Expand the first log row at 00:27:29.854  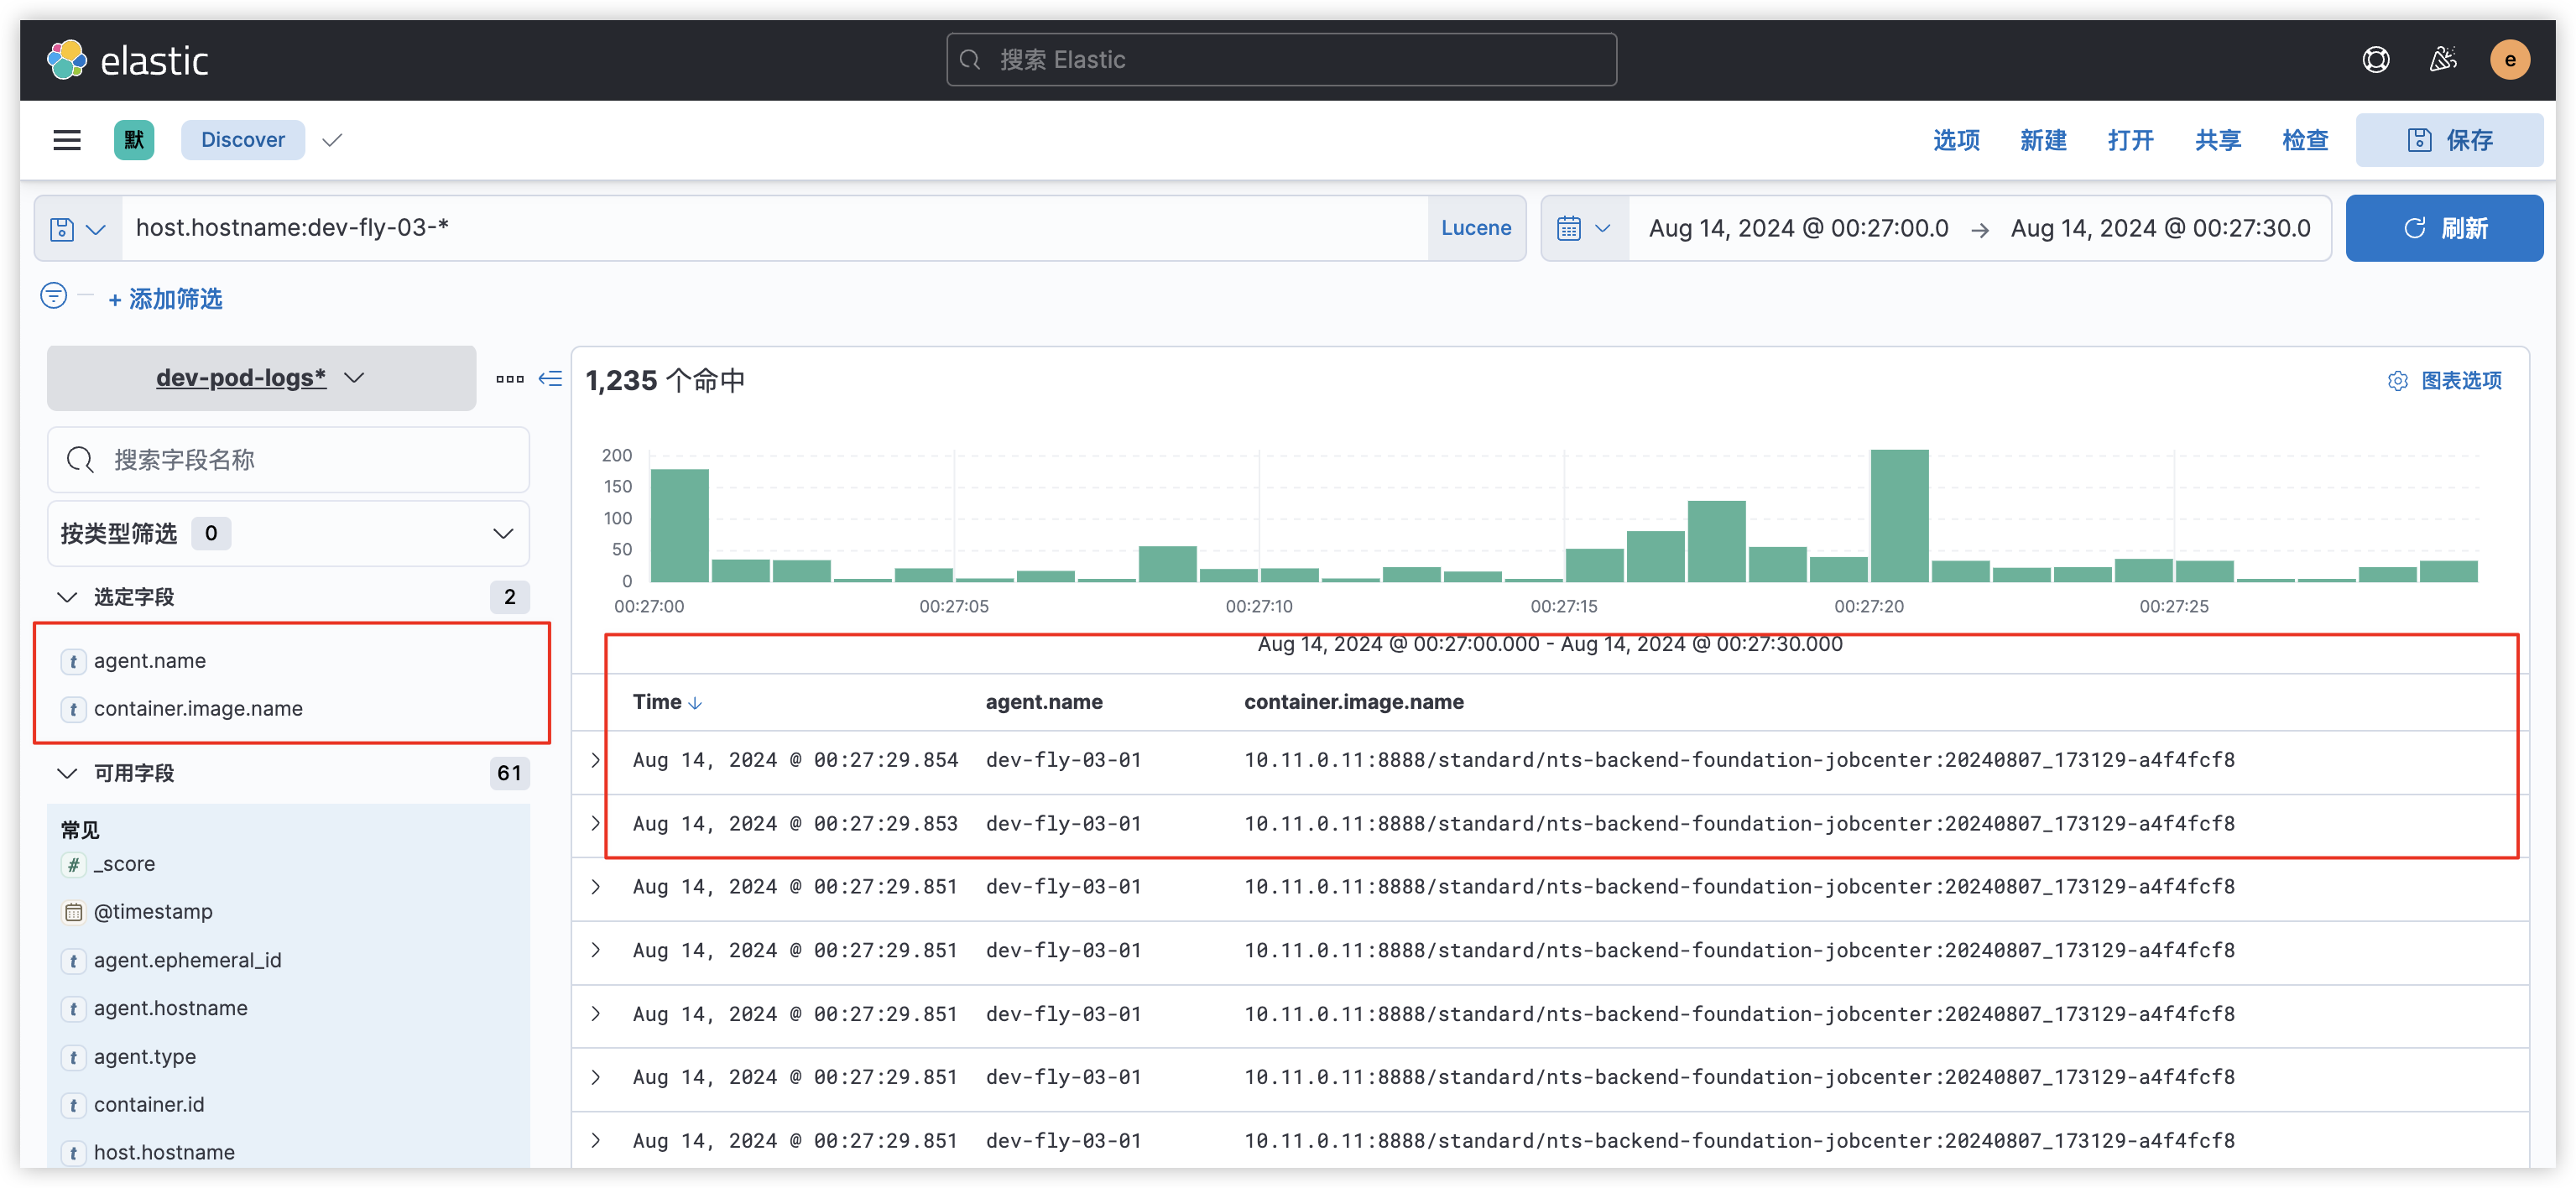pyautogui.click(x=596, y=760)
